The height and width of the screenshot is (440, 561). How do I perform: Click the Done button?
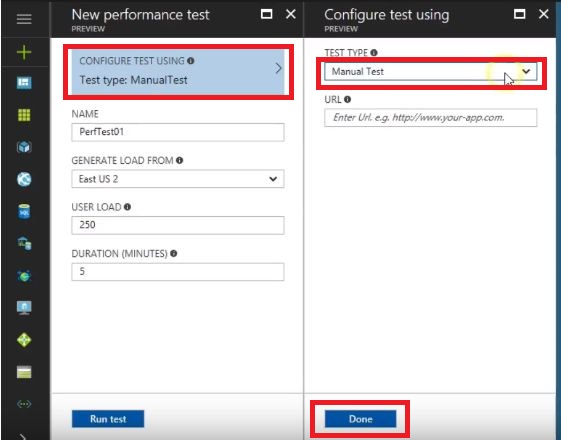pyautogui.click(x=360, y=419)
